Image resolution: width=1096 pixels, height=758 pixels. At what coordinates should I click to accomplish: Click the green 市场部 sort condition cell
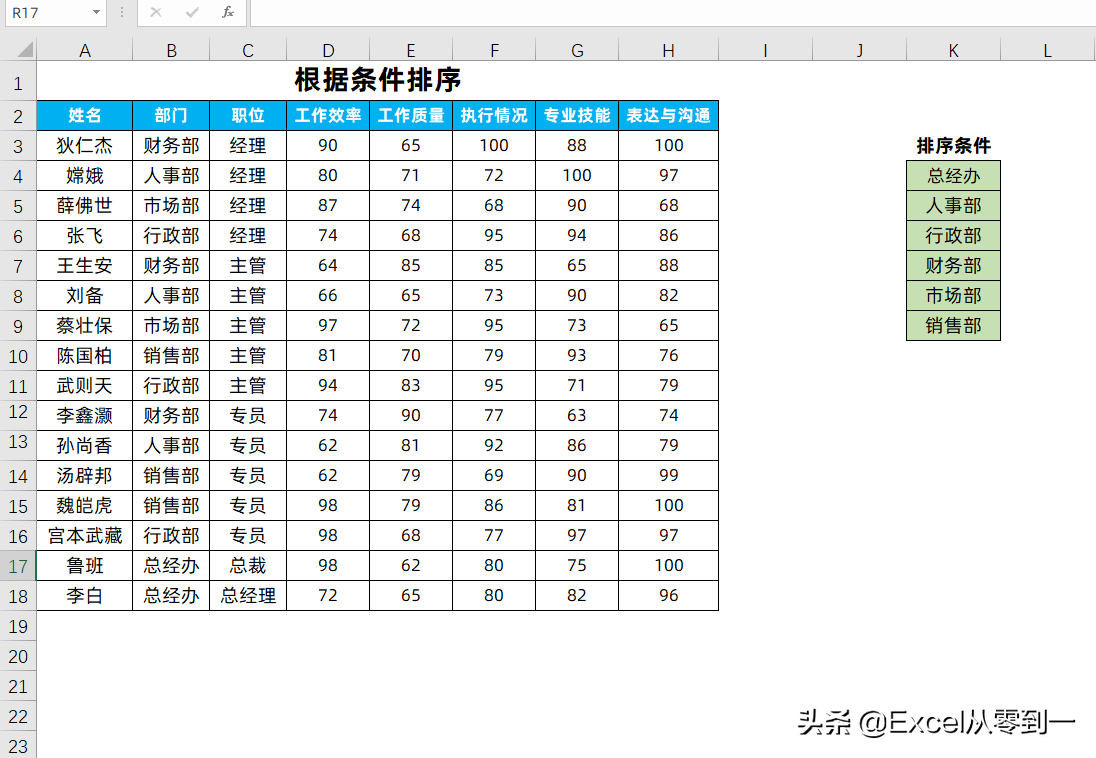point(953,296)
